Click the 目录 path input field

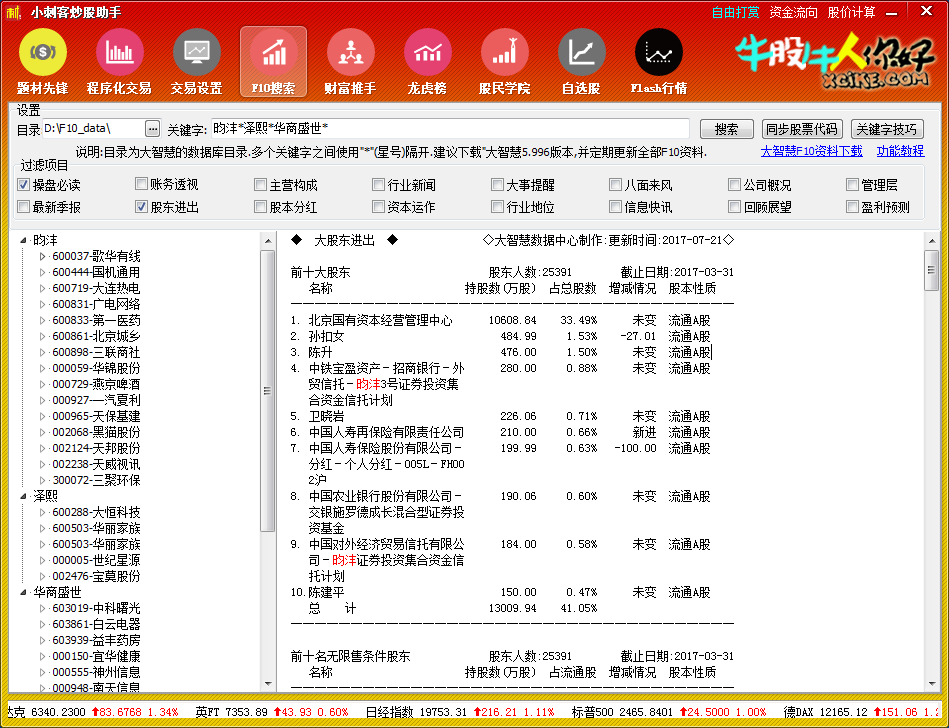point(93,128)
